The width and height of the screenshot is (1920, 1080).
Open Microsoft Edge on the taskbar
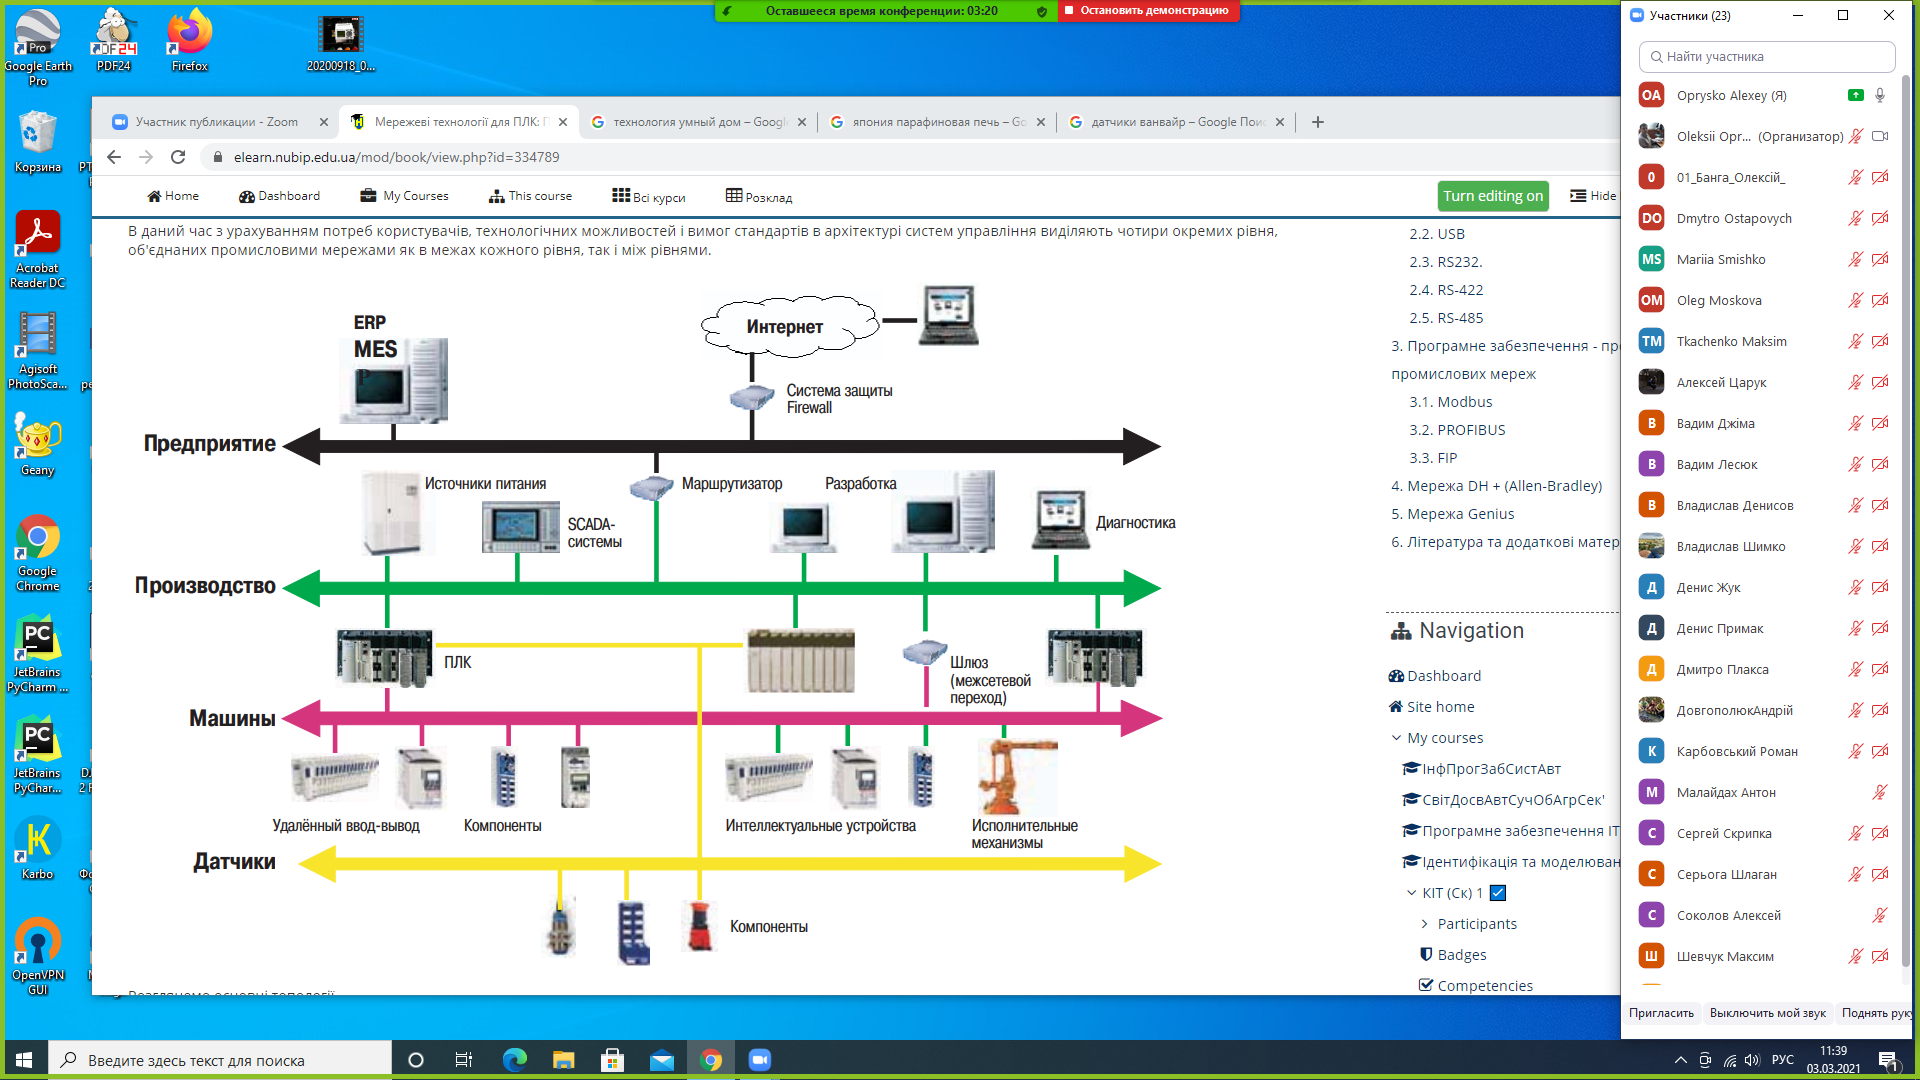514,1060
